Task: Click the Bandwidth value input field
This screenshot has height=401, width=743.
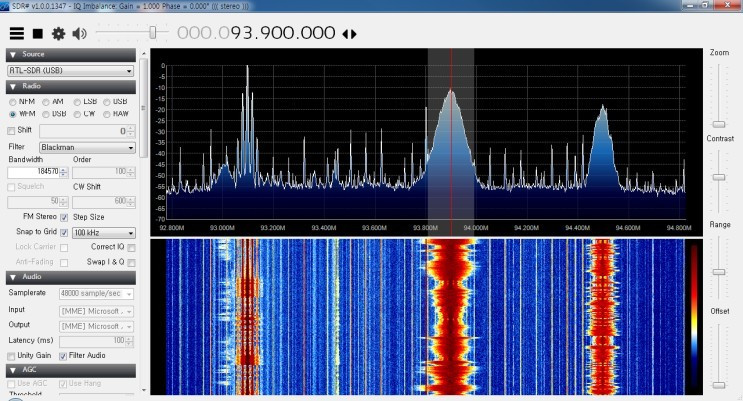Action: [x=34, y=172]
